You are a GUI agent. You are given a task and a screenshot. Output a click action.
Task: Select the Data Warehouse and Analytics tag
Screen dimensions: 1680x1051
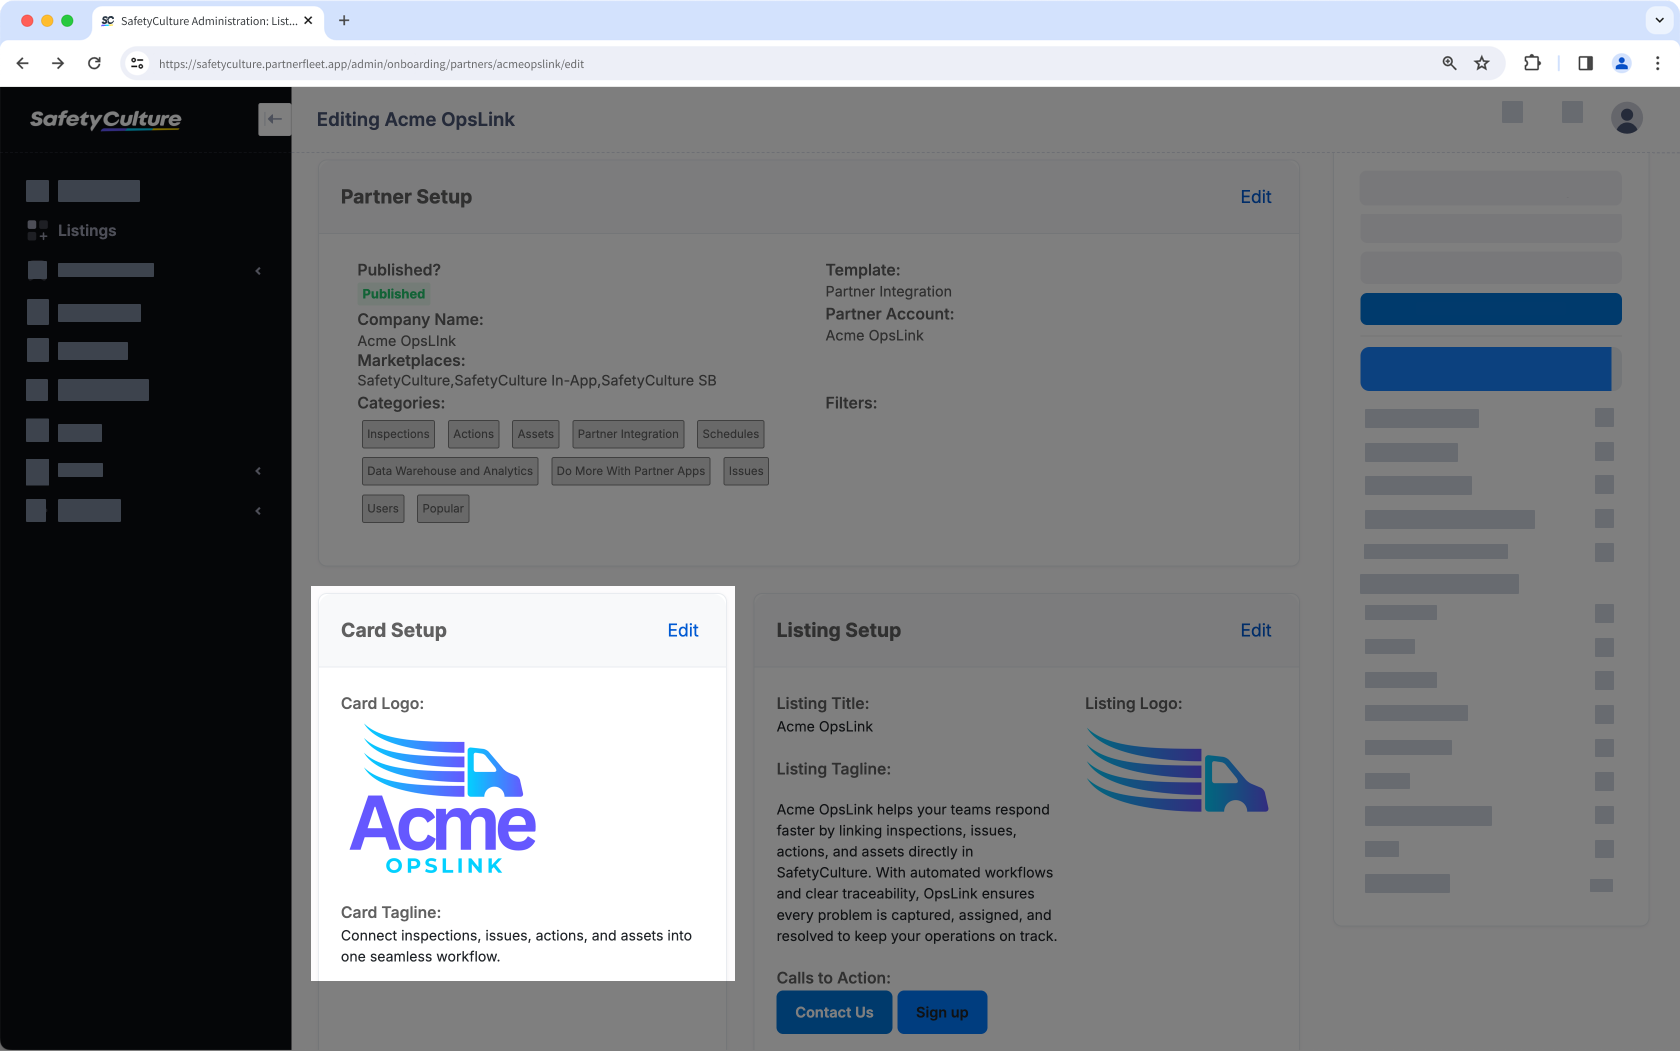coord(450,471)
